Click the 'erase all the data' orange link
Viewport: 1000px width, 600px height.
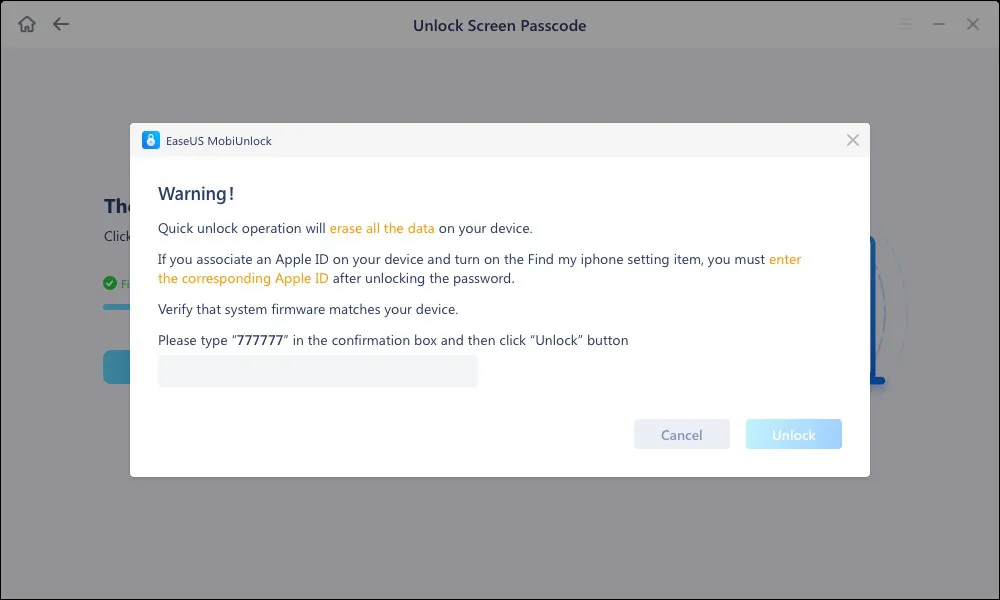381,228
